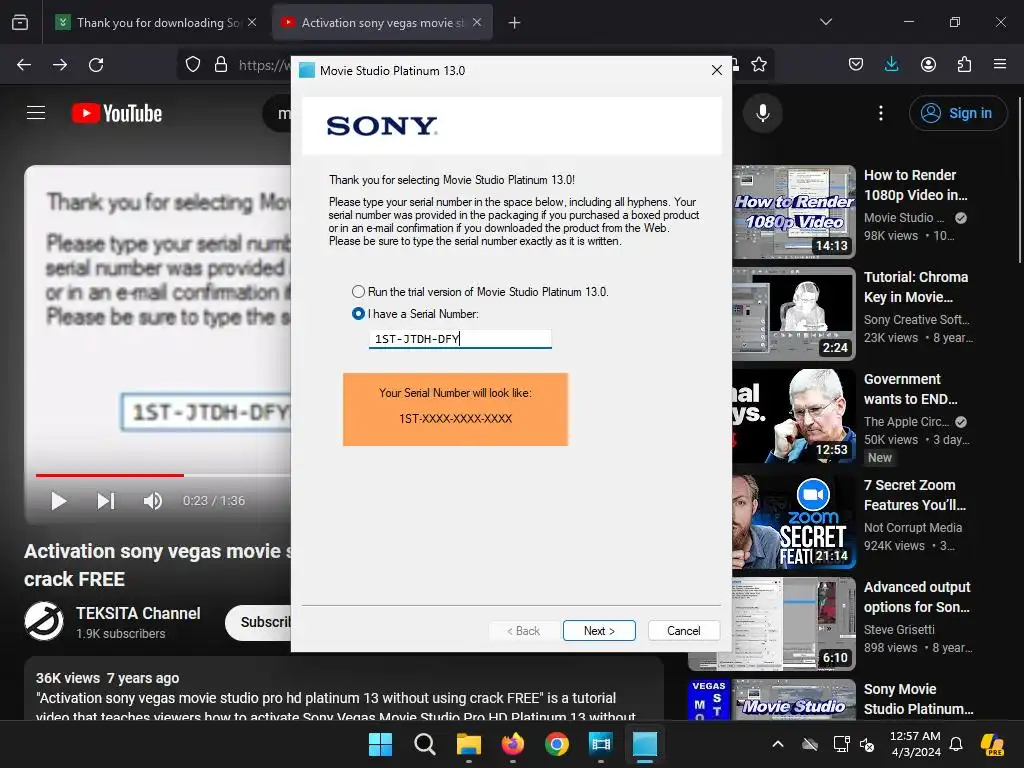Search with your voice microphone icon

pos(763,113)
